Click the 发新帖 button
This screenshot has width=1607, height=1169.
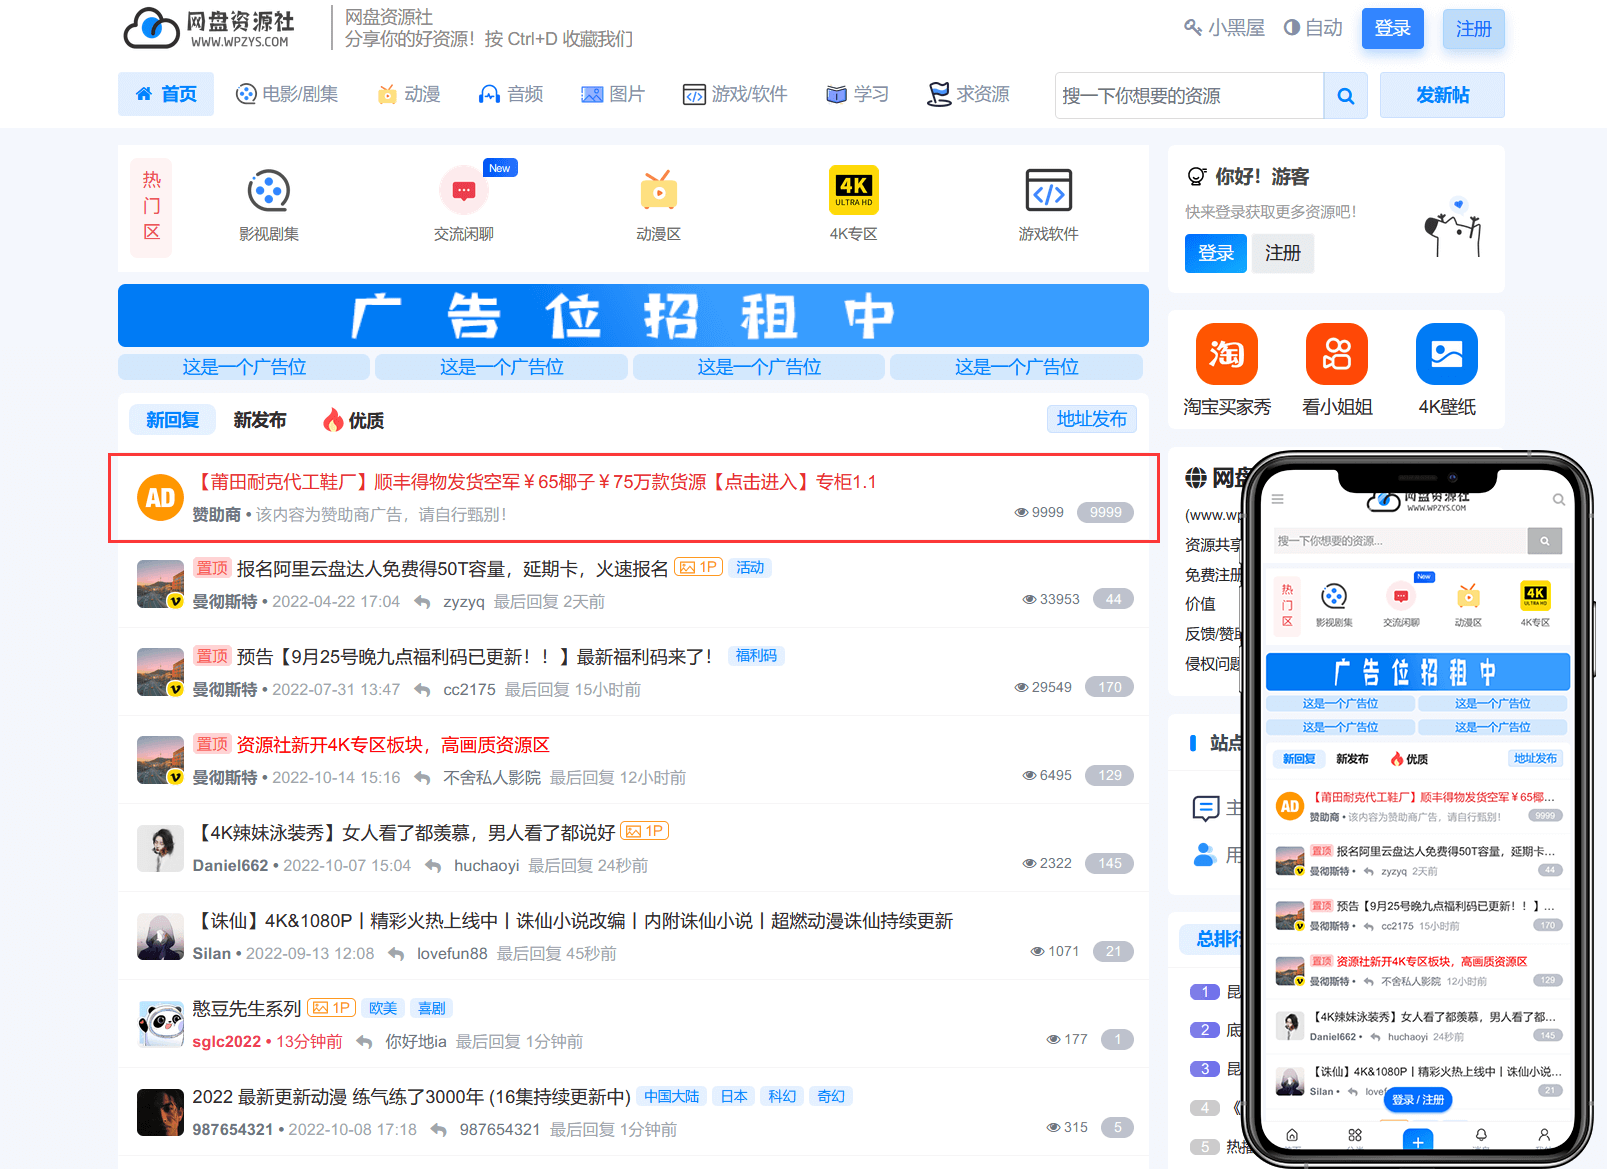point(1442,95)
